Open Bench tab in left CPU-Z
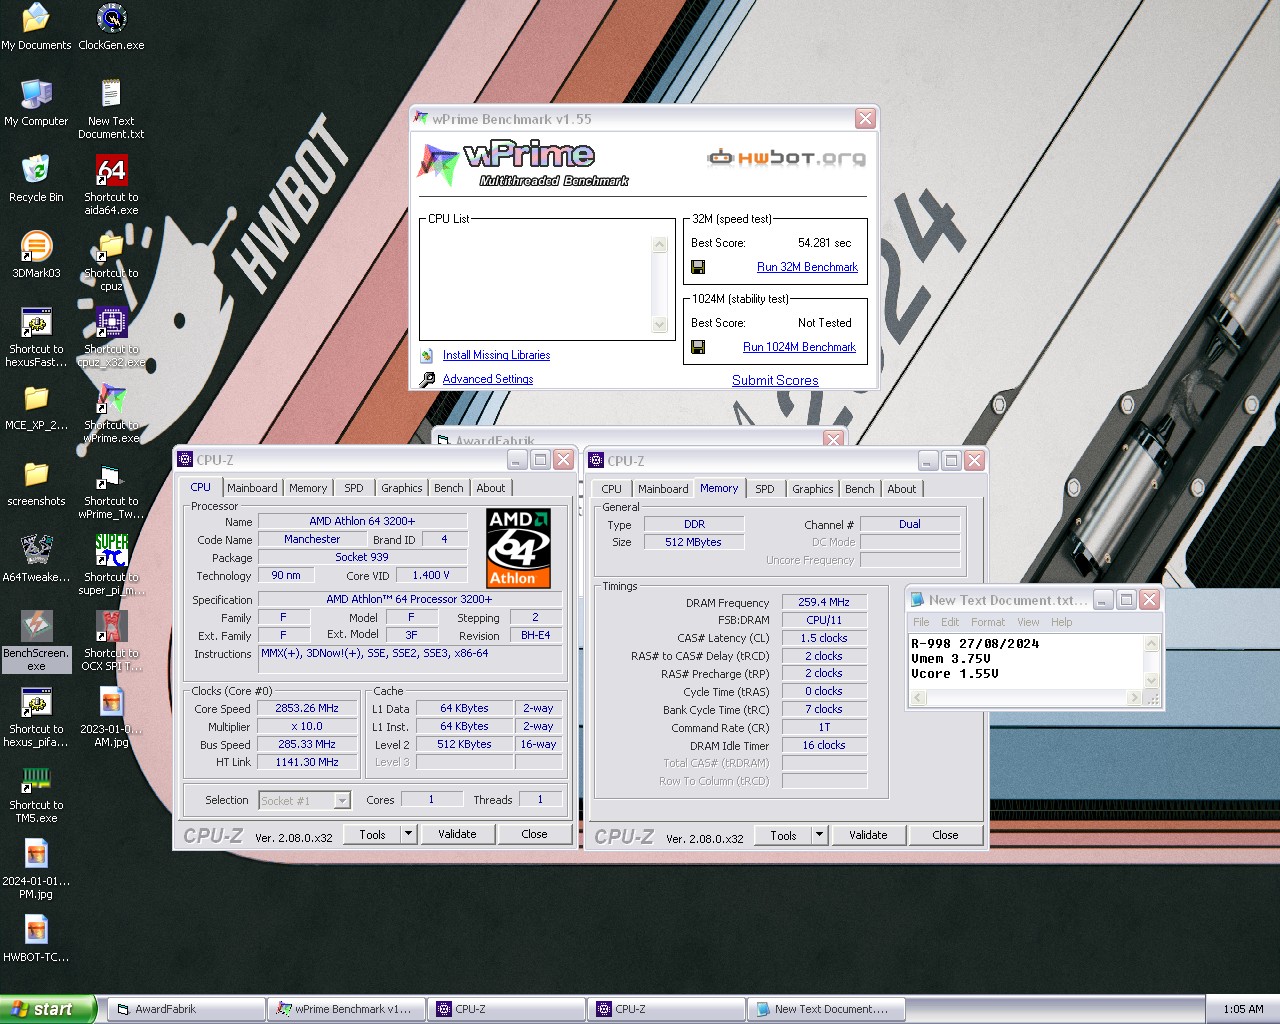This screenshot has width=1280, height=1024. [449, 488]
